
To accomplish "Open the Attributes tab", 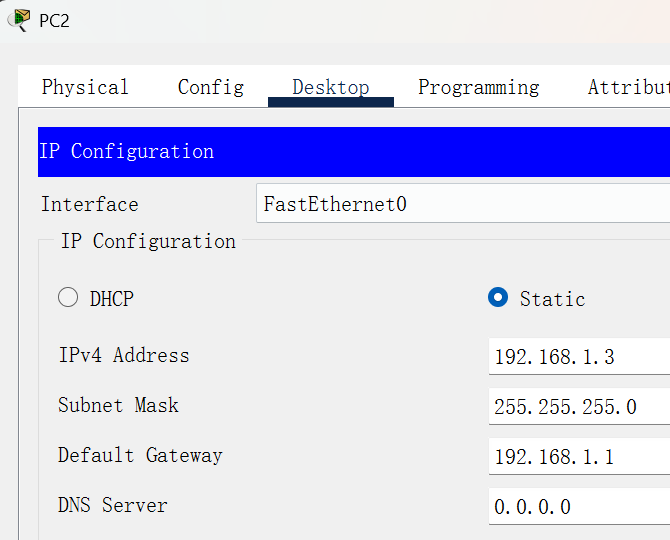I will click(629, 87).
